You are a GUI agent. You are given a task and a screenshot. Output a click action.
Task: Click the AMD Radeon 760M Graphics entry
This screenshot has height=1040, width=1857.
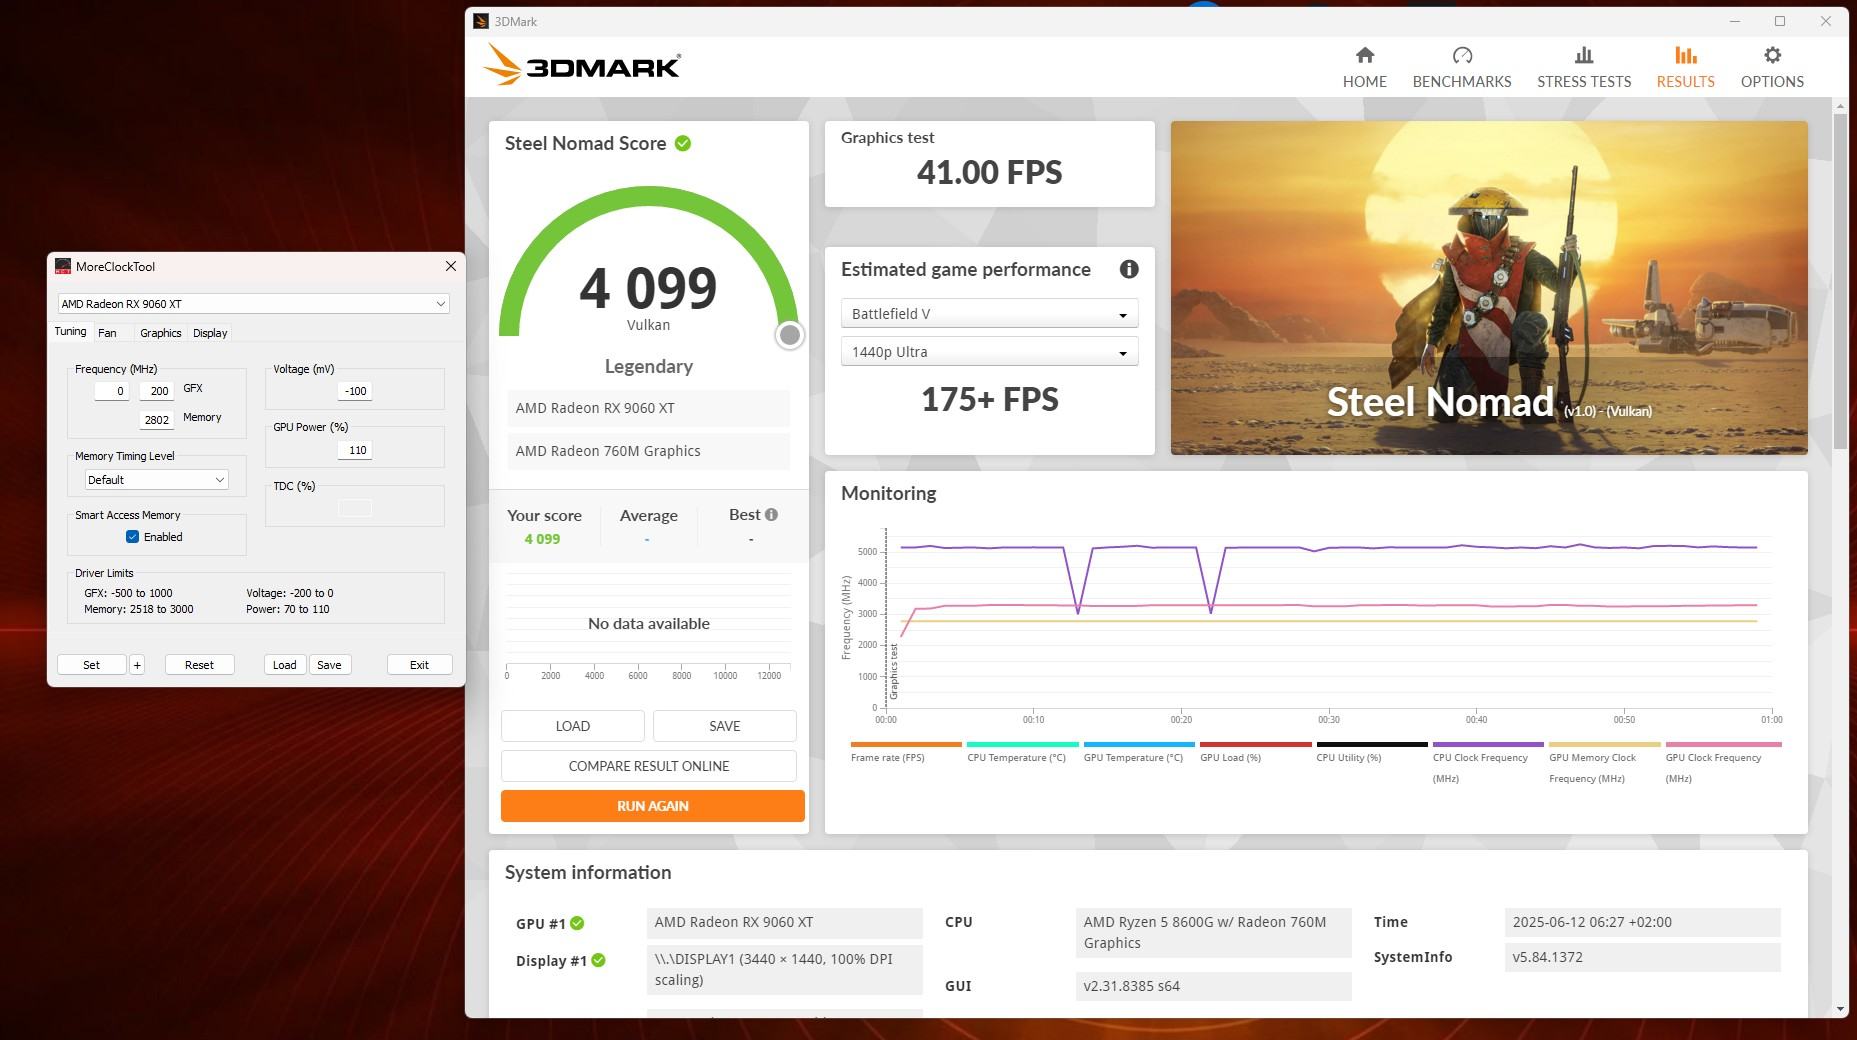click(x=648, y=451)
